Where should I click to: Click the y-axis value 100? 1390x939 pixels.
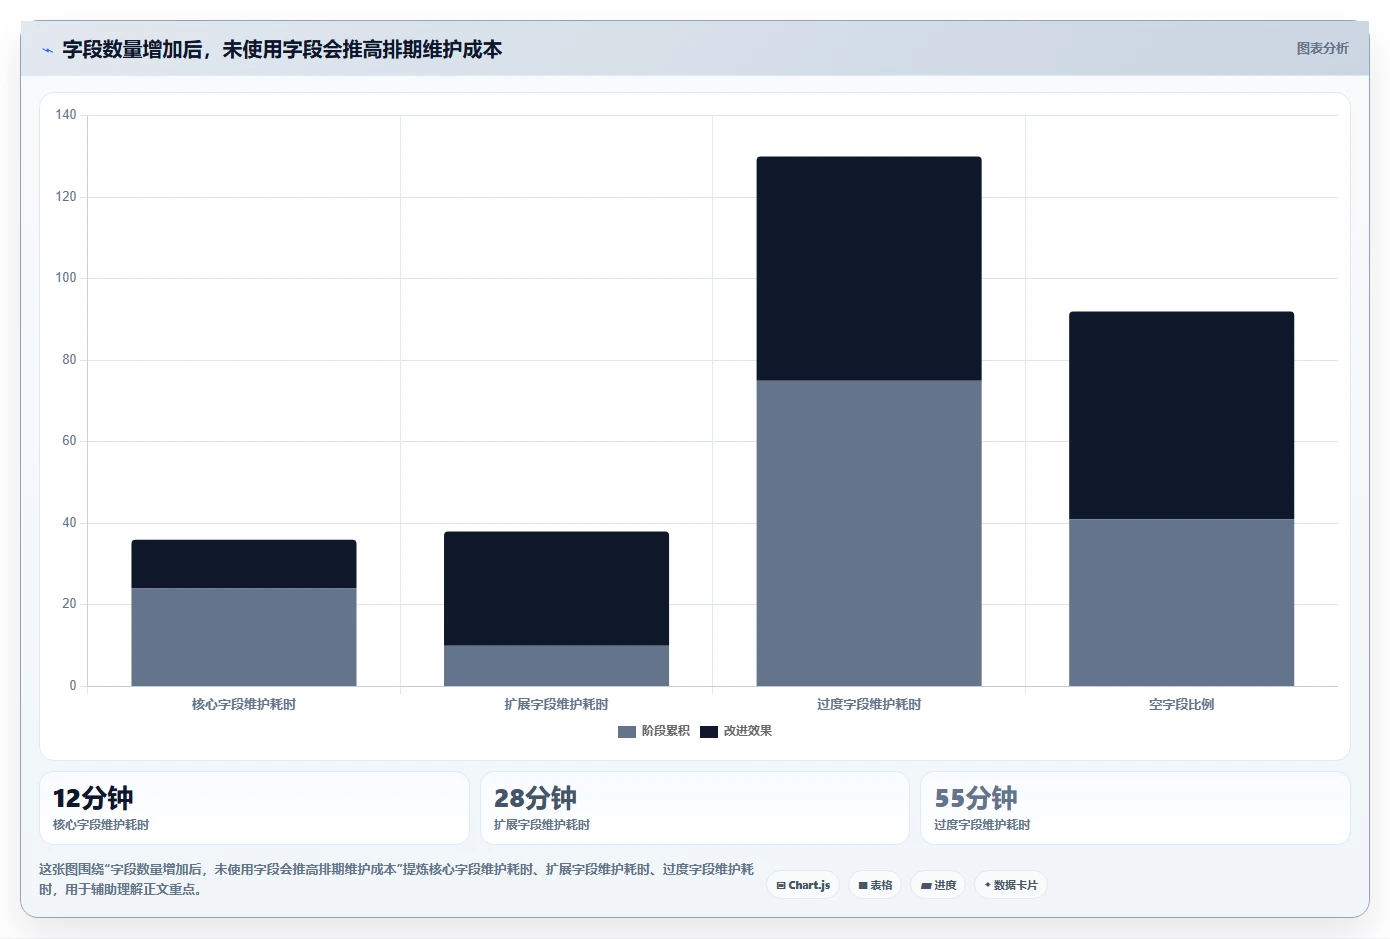(x=66, y=278)
